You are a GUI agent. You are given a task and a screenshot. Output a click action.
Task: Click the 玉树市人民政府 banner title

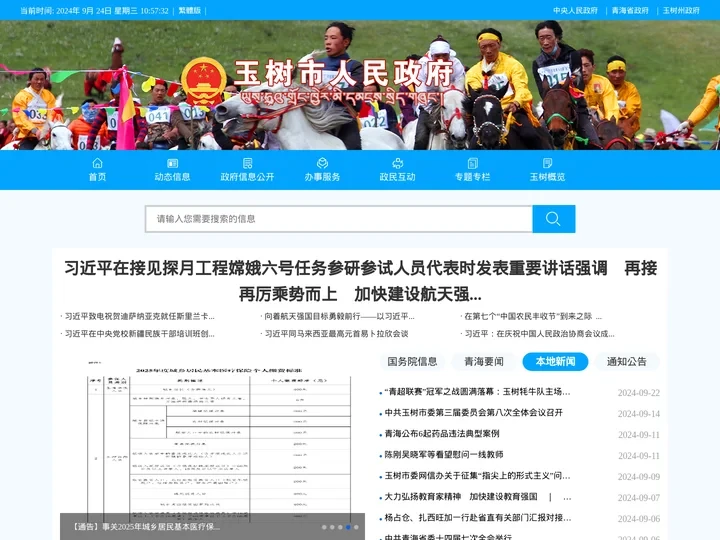click(x=343, y=73)
